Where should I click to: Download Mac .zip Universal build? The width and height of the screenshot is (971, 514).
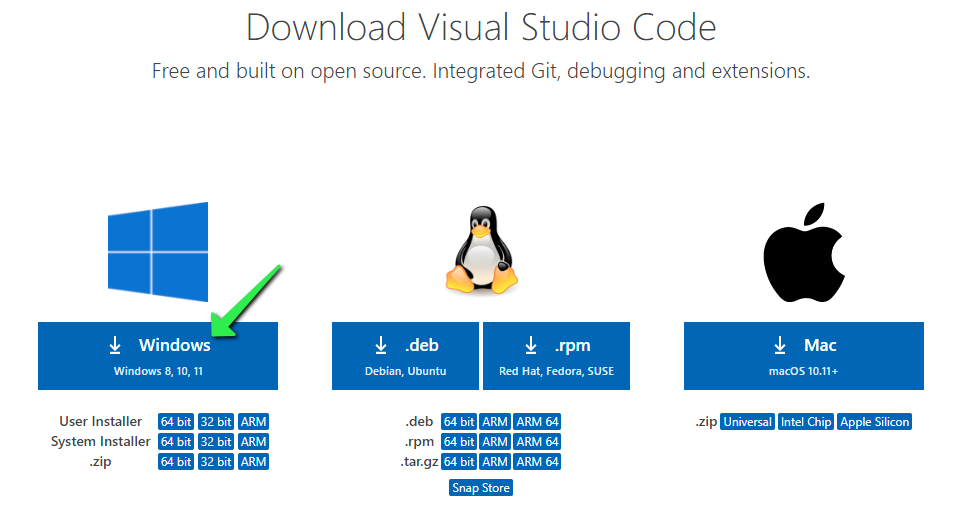[747, 422]
